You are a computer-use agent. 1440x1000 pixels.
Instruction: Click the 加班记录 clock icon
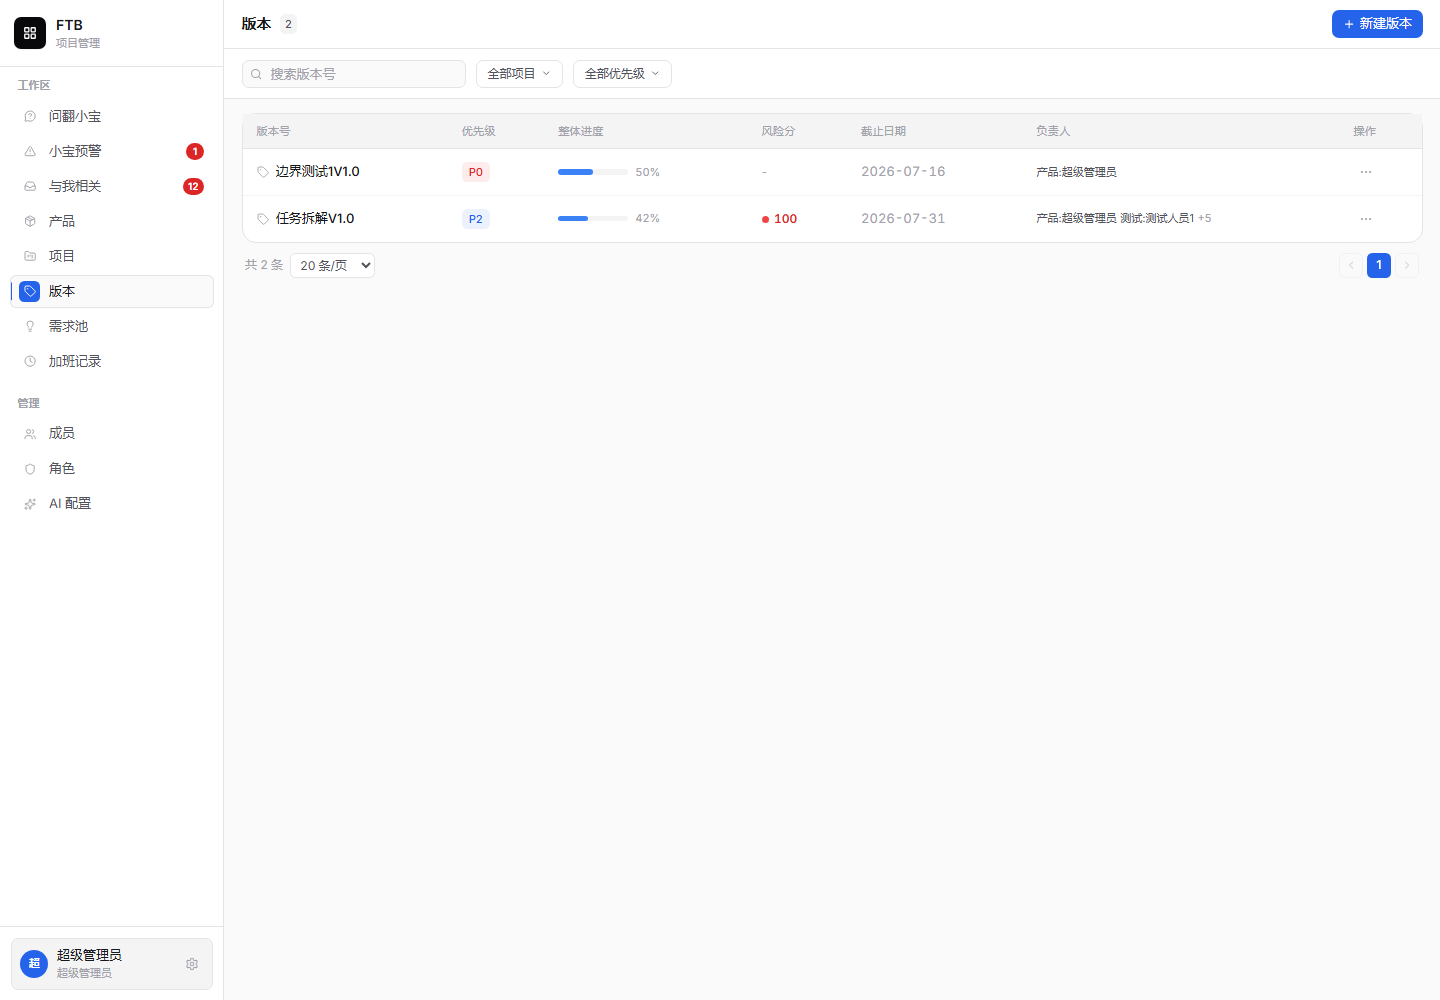point(30,362)
